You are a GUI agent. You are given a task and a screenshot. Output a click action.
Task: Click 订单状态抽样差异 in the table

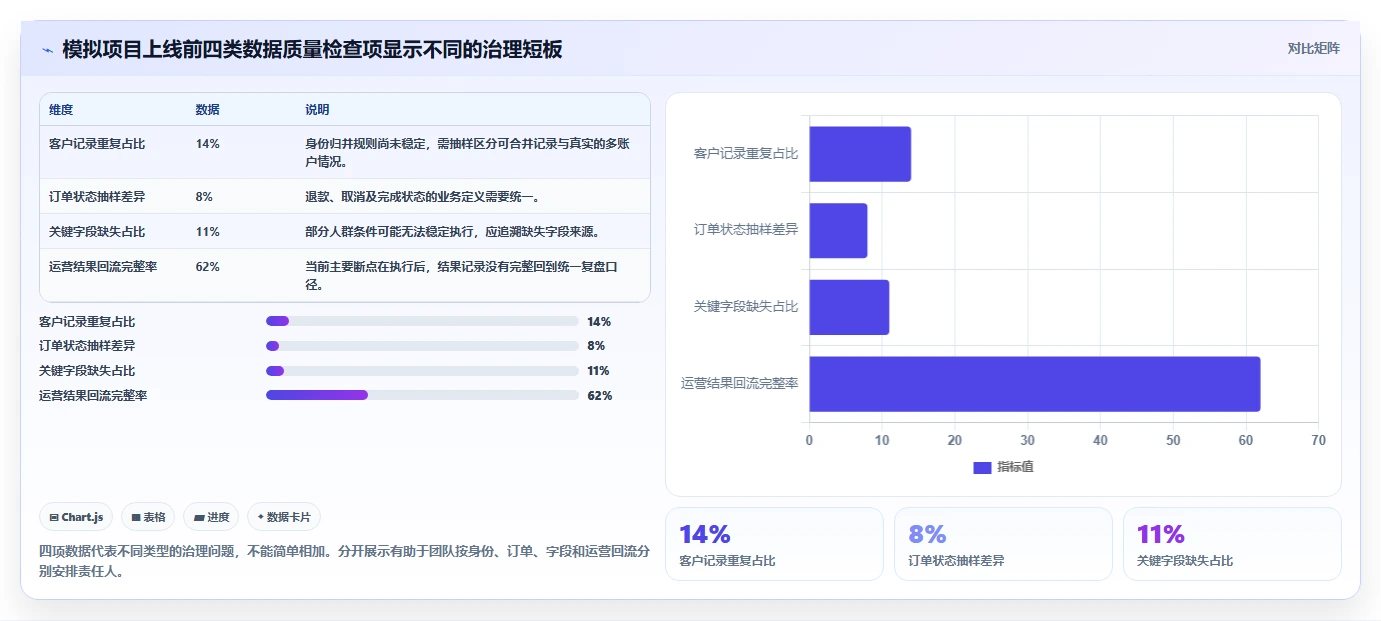point(97,197)
